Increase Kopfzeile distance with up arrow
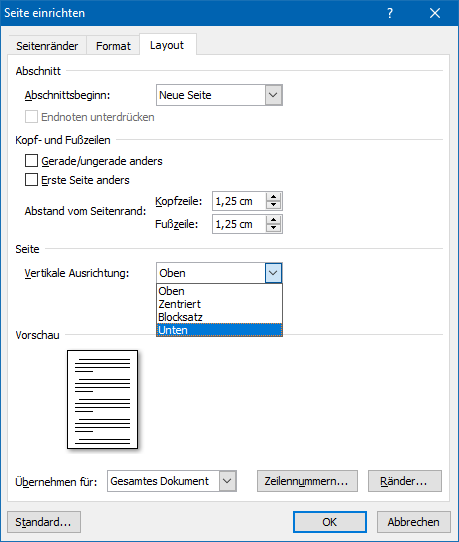Screen dimensions: 459x542 click(x=273, y=197)
